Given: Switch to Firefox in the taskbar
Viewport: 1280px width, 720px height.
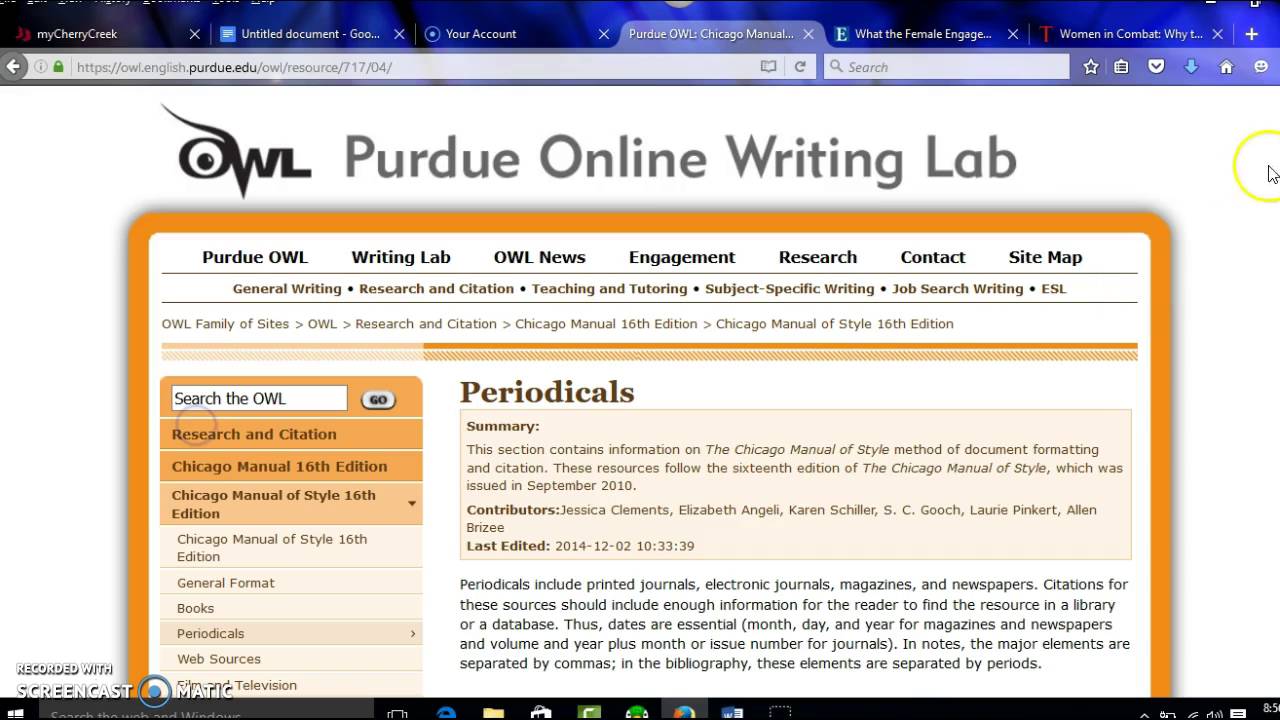Looking at the screenshot, I should (x=684, y=713).
